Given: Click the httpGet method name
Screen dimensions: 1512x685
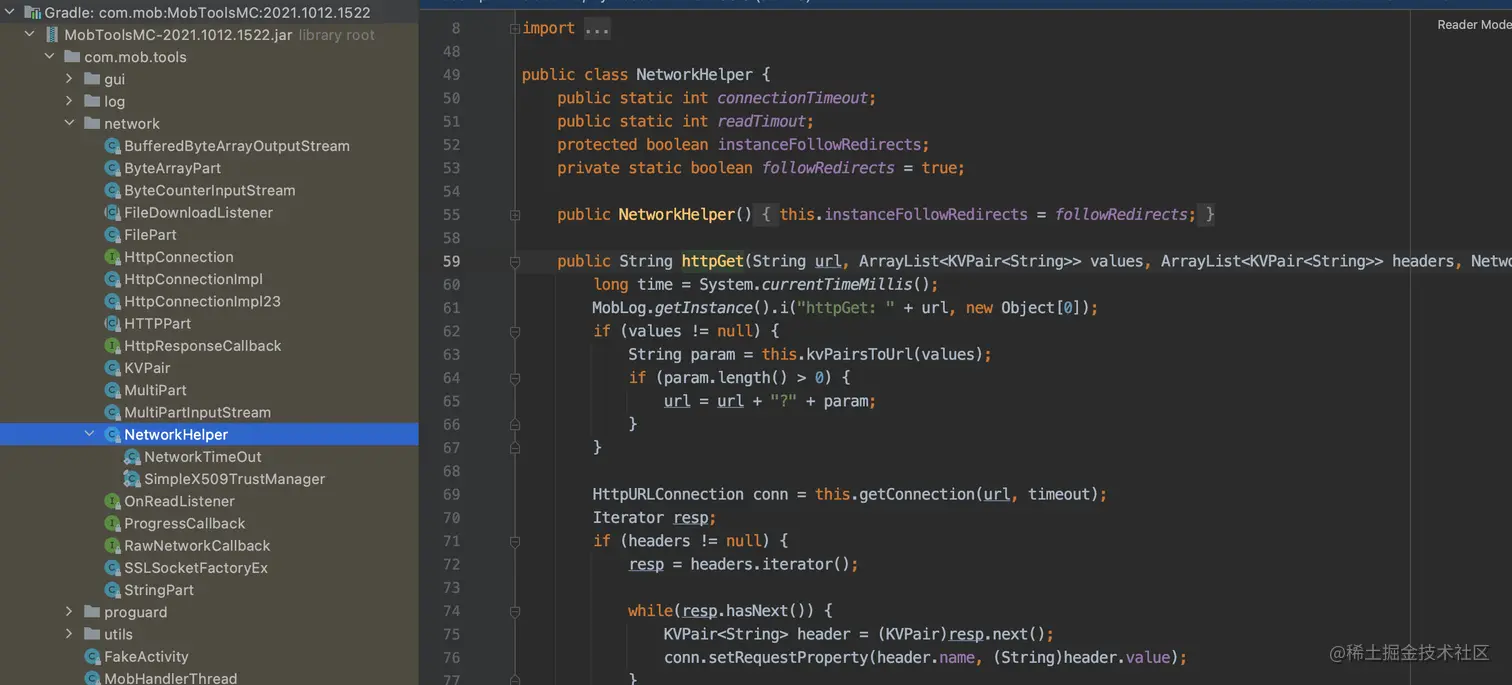Looking at the screenshot, I should (713, 261).
